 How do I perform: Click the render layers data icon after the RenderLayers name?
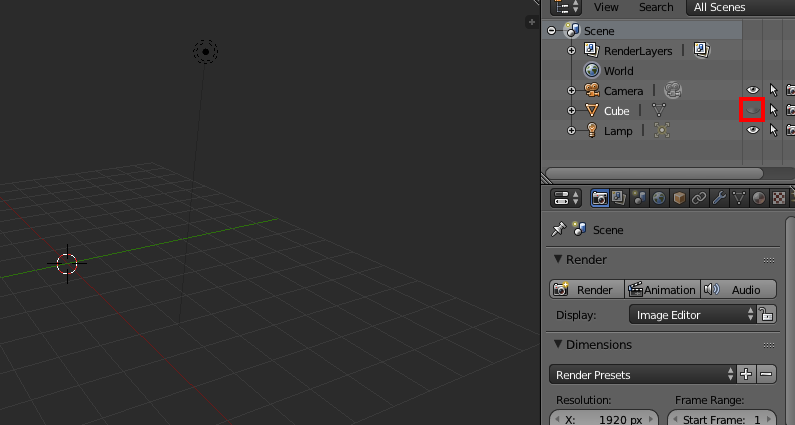702,50
